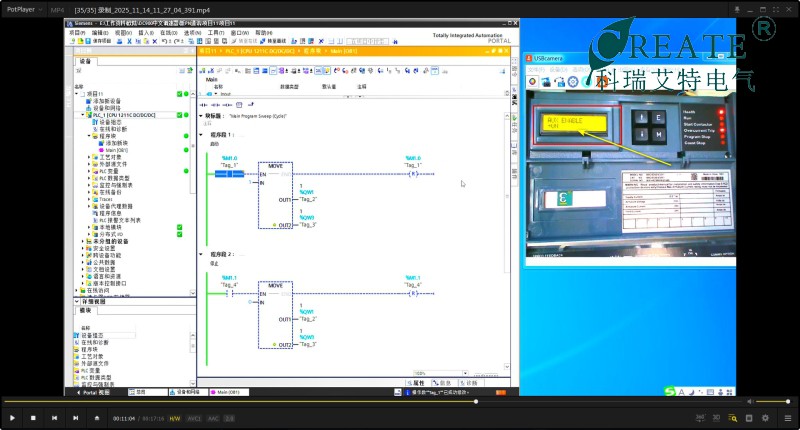The height and width of the screenshot is (430, 800).
Task: Expand the PLC 数据类型 folder
Action: click(89, 179)
